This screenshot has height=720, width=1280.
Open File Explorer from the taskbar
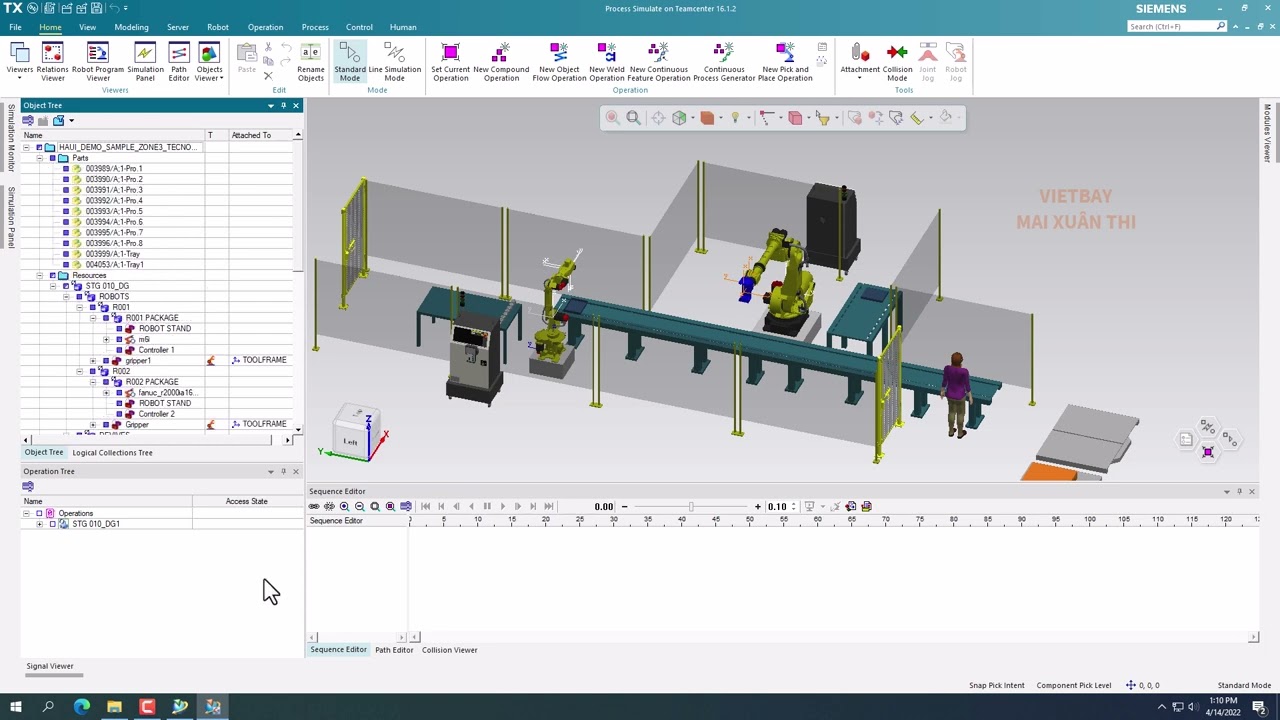(x=114, y=707)
